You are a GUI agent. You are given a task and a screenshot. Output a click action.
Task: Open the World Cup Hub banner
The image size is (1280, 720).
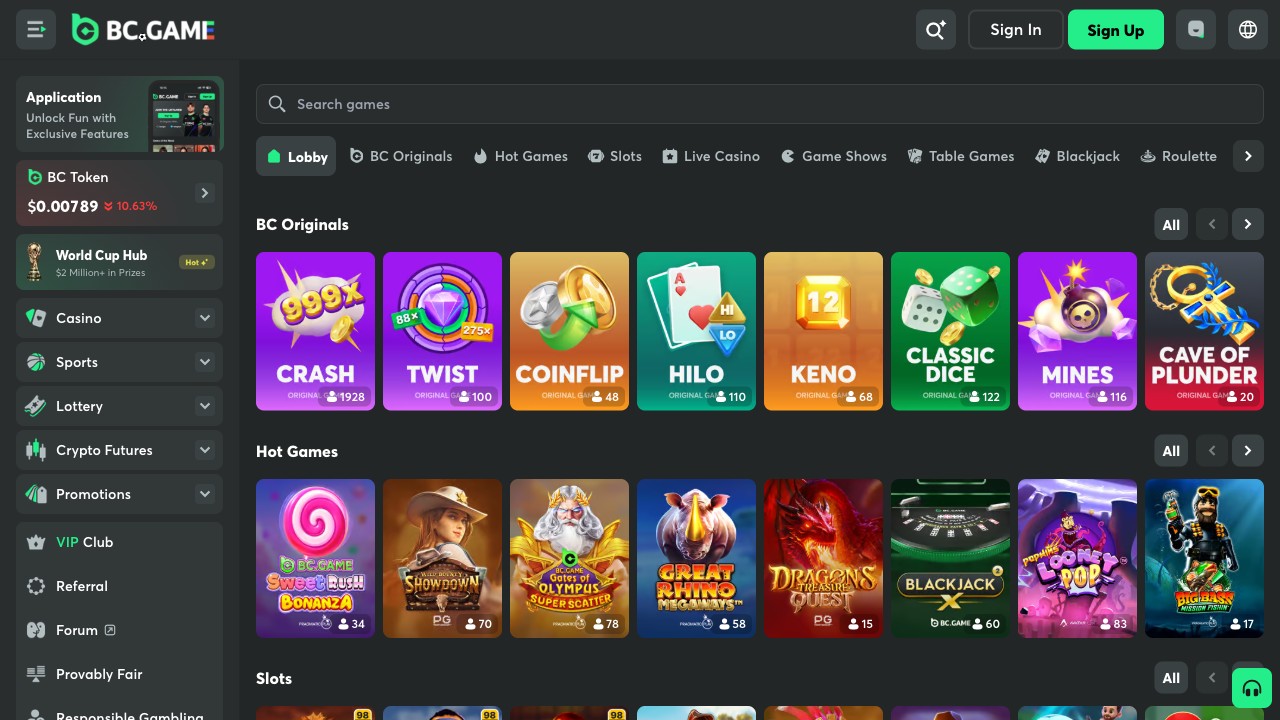[120, 262]
